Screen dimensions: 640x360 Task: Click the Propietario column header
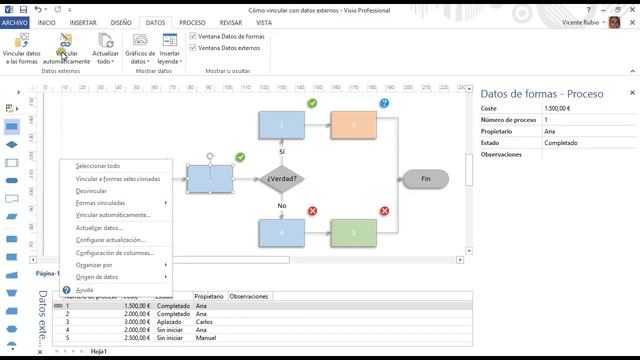(x=209, y=296)
